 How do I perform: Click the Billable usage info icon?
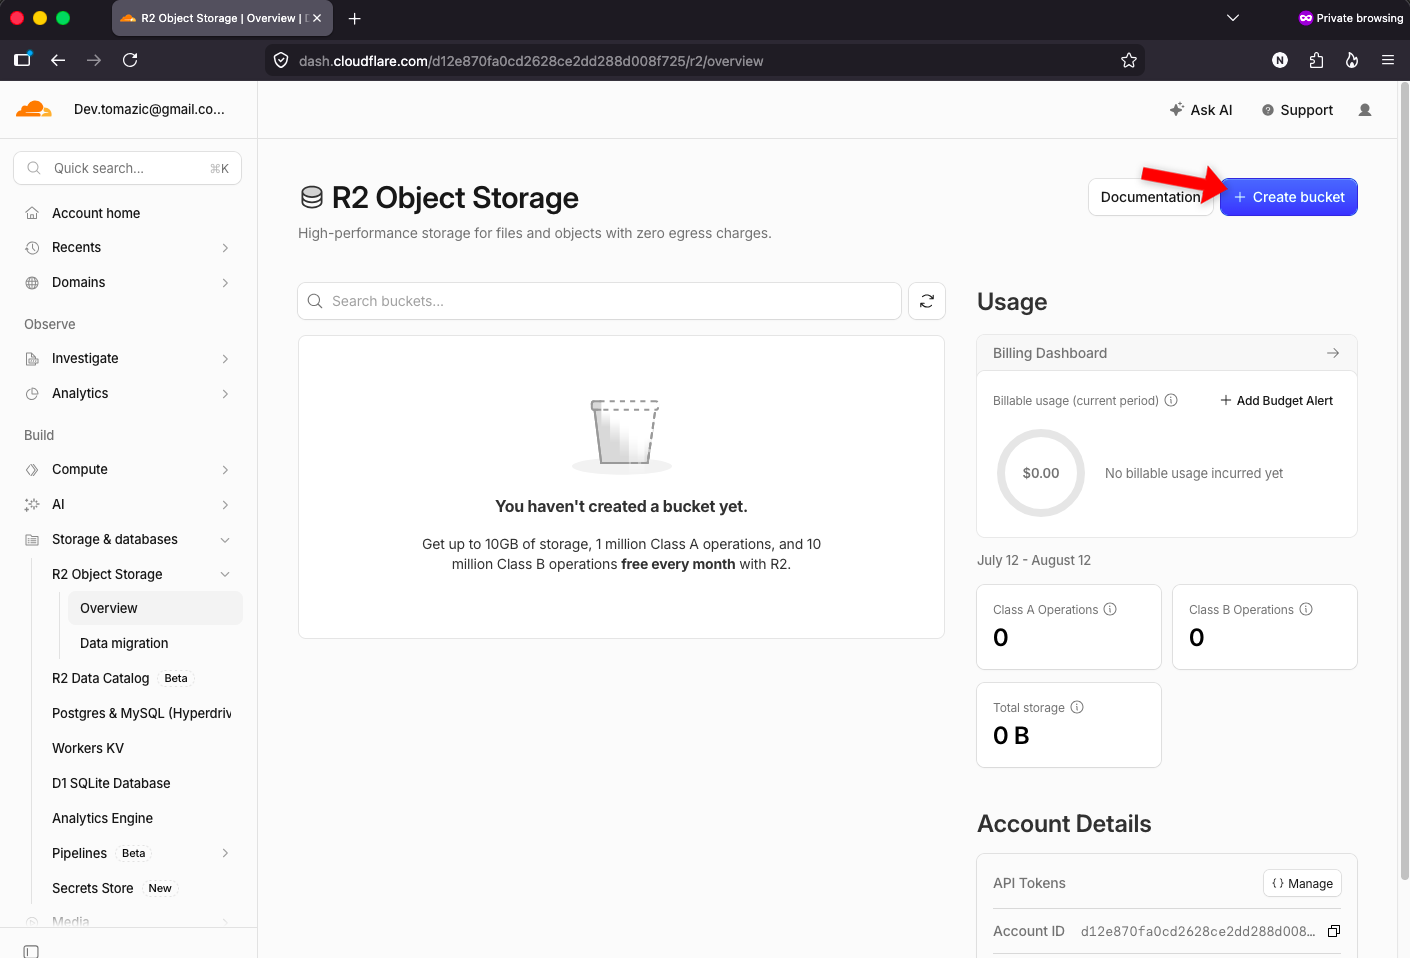click(x=1171, y=400)
